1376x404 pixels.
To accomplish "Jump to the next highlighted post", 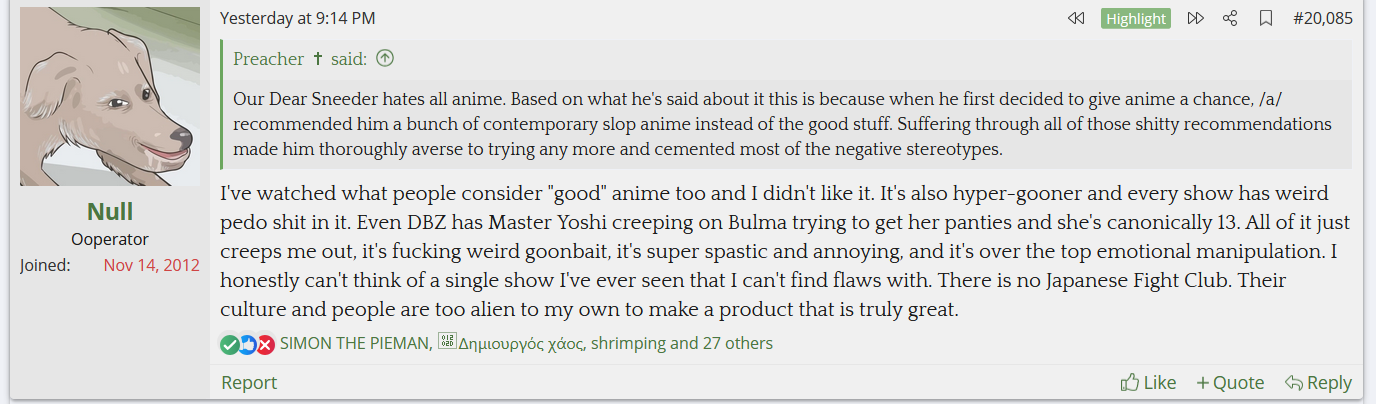I will point(1195,18).
